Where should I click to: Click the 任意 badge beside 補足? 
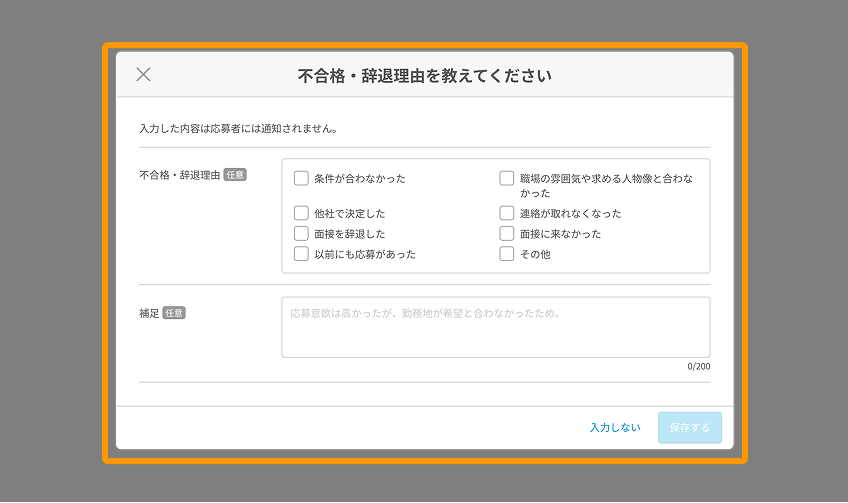[174, 313]
